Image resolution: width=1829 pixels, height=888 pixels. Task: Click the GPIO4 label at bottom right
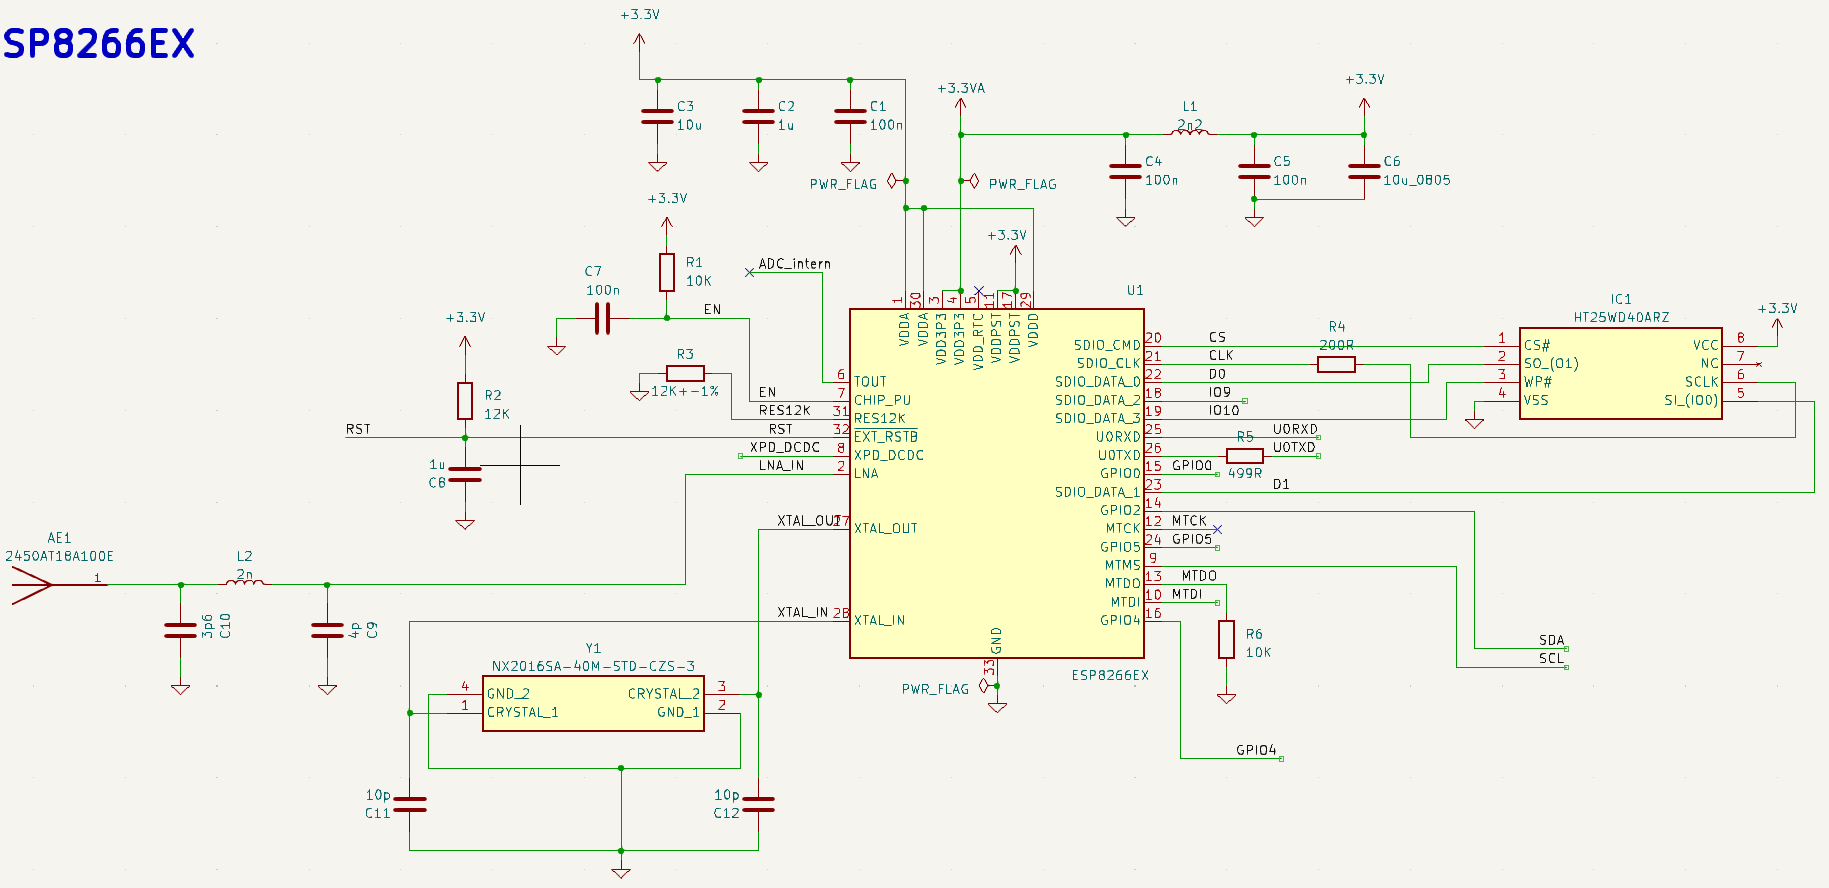1256,750
